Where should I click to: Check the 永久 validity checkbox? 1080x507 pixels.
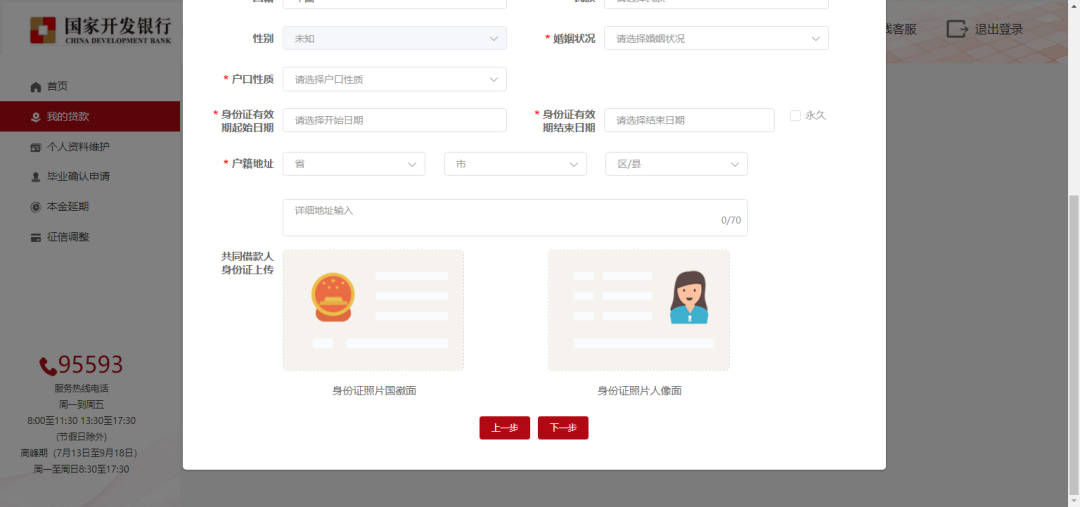click(796, 116)
